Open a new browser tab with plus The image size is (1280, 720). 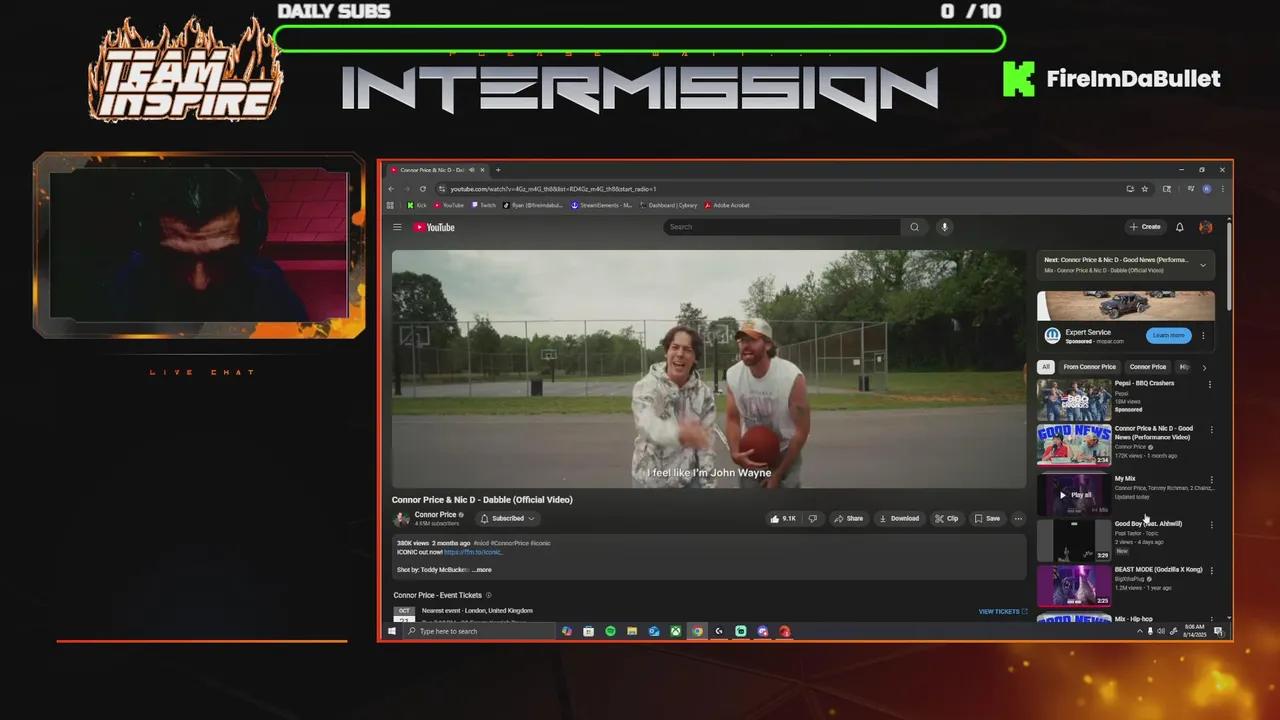click(x=498, y=170)
